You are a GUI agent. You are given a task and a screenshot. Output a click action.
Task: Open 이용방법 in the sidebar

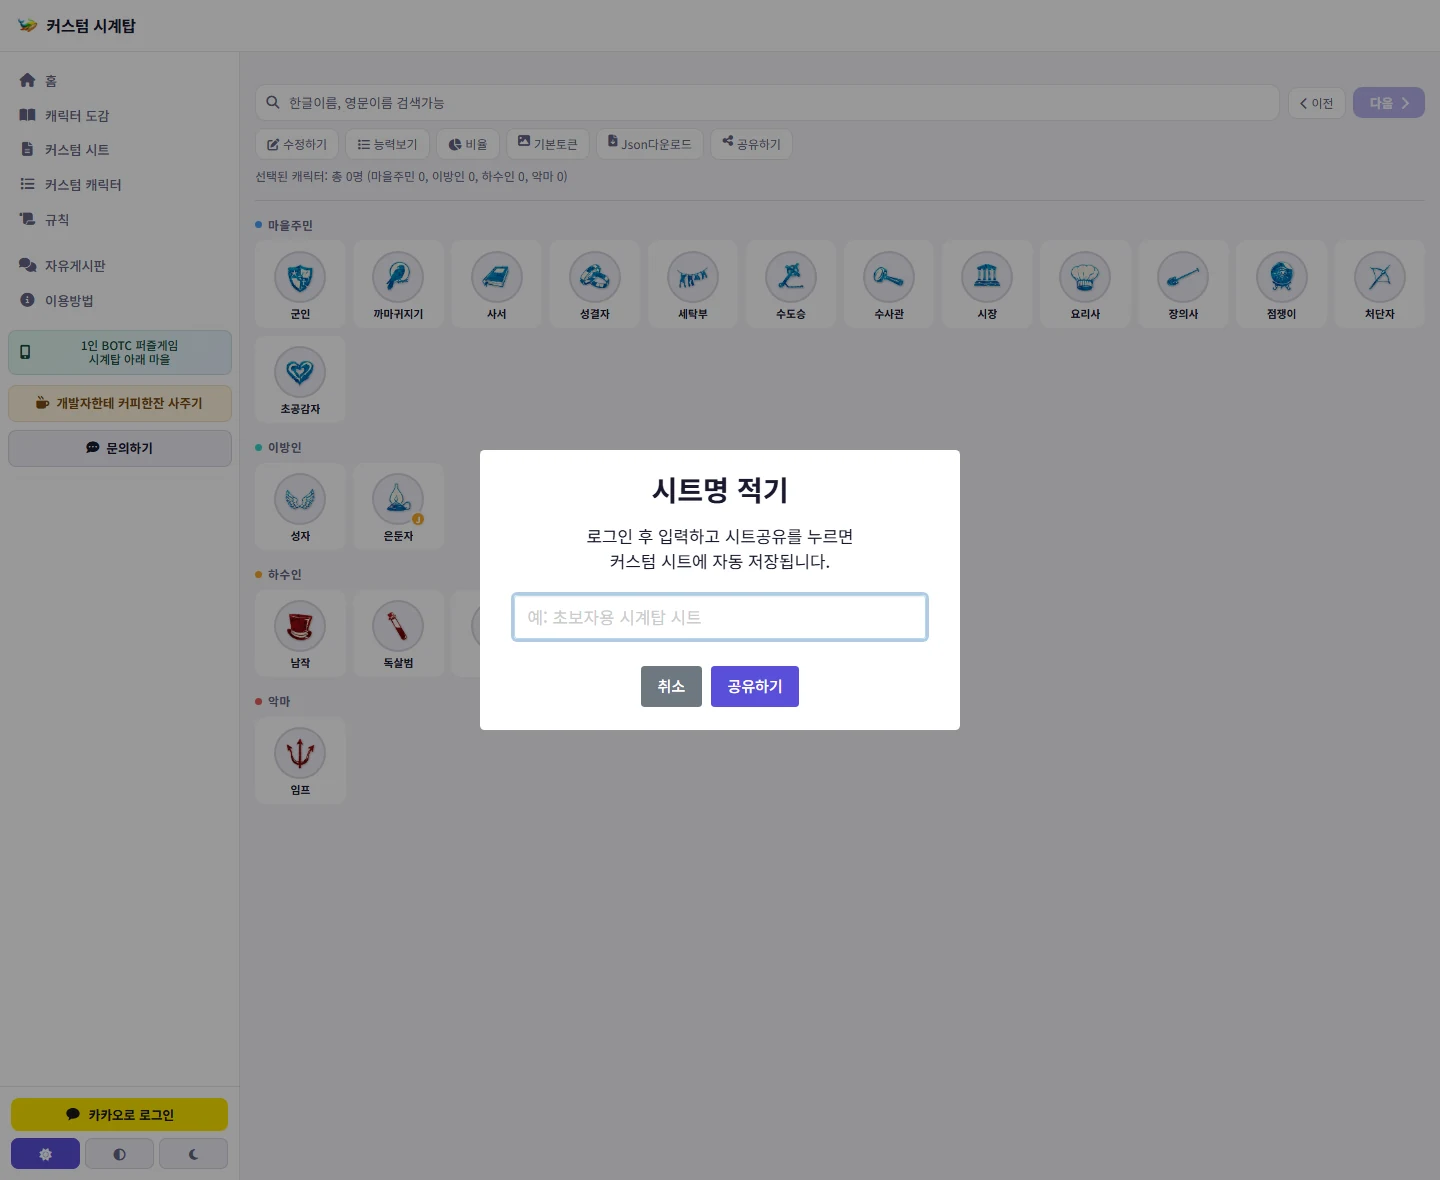tap(120, 301)
